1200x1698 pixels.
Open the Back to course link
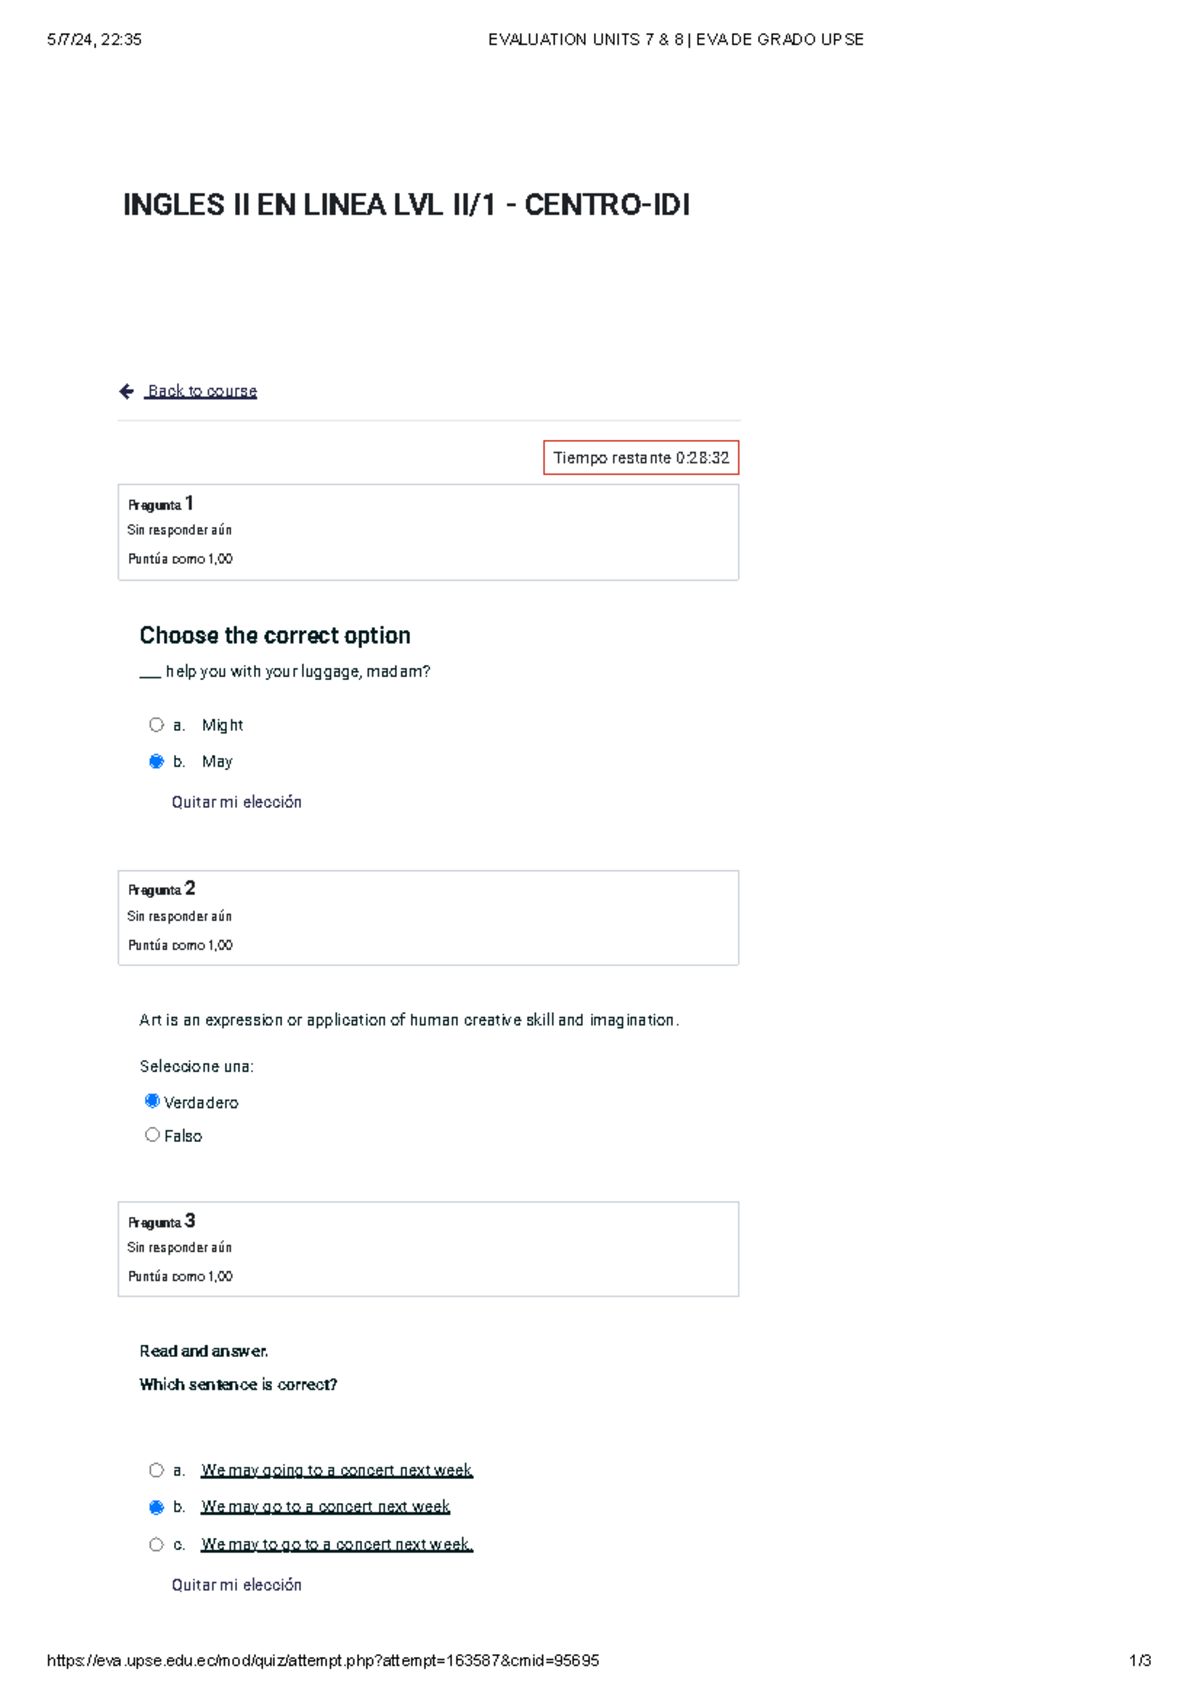pos(202,391)
